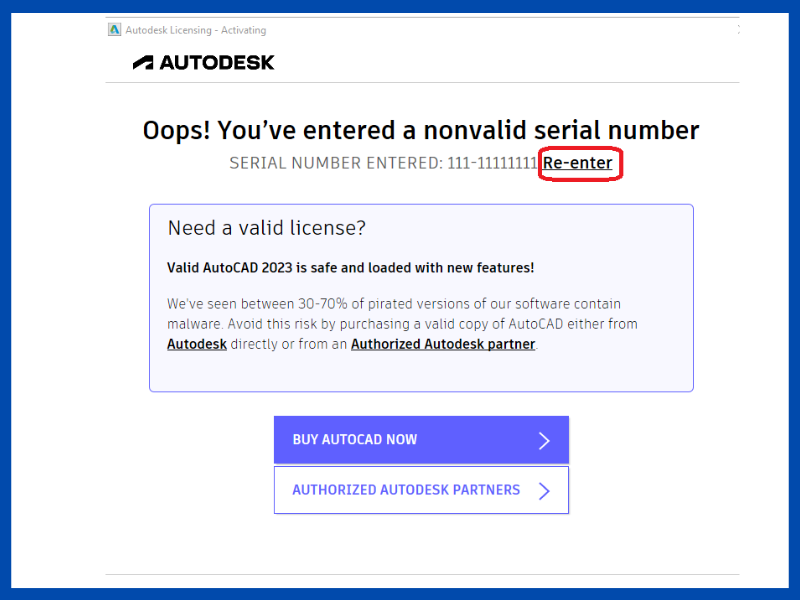Click the pirated versions malware warning sentence
Screen dimensions: 800x600
[x=394, y=304]
